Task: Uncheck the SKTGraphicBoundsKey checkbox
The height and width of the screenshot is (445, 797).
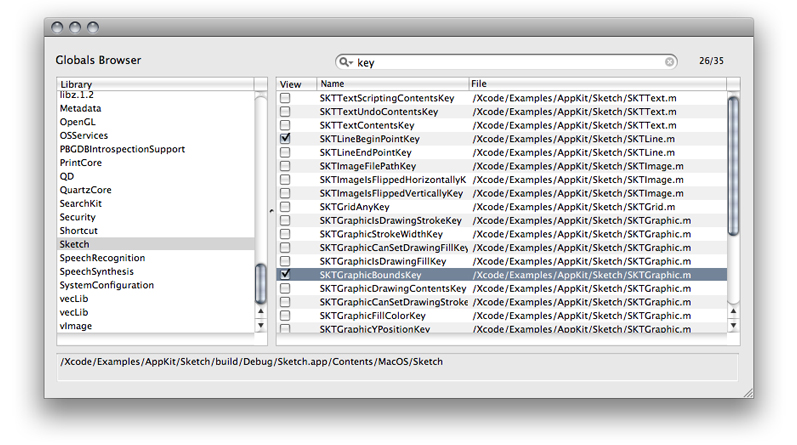Action: coord(286,274)
